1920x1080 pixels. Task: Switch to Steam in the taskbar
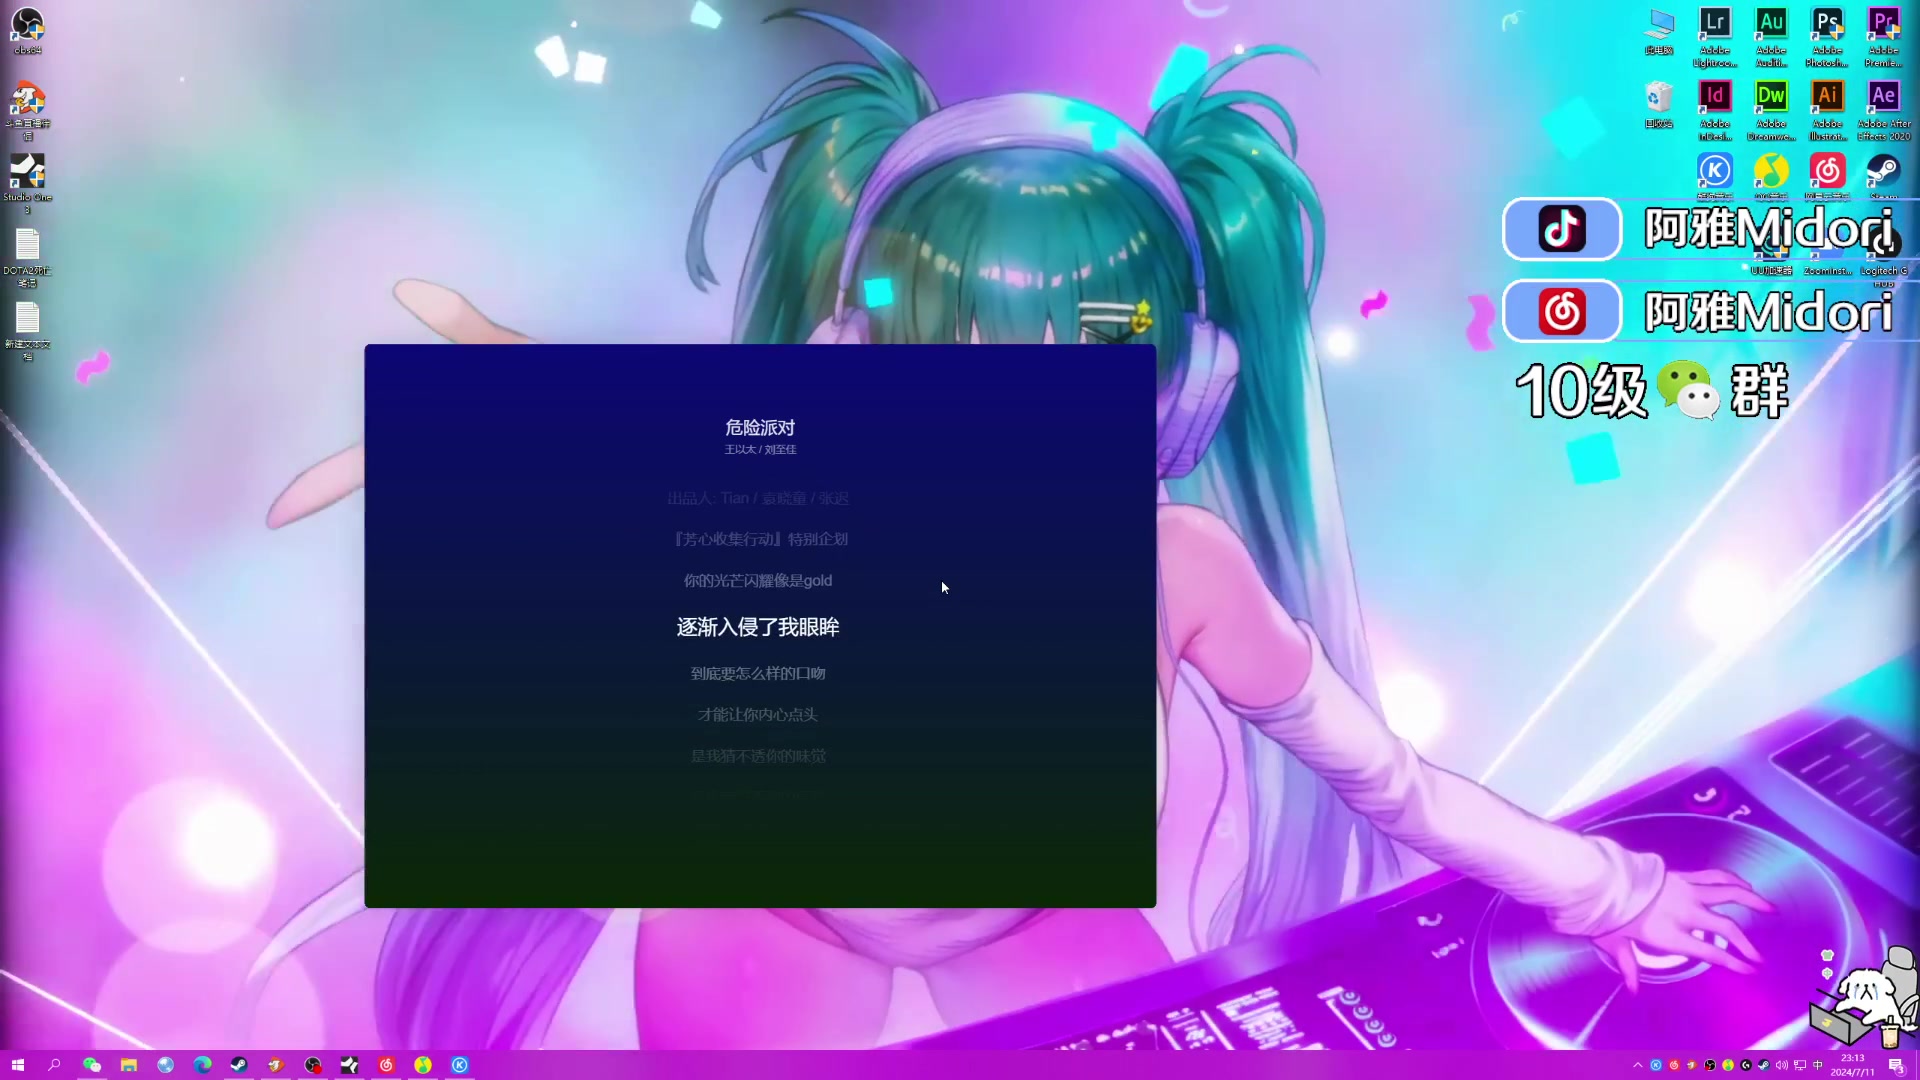pyautogui.click(x=239, y=1065)
